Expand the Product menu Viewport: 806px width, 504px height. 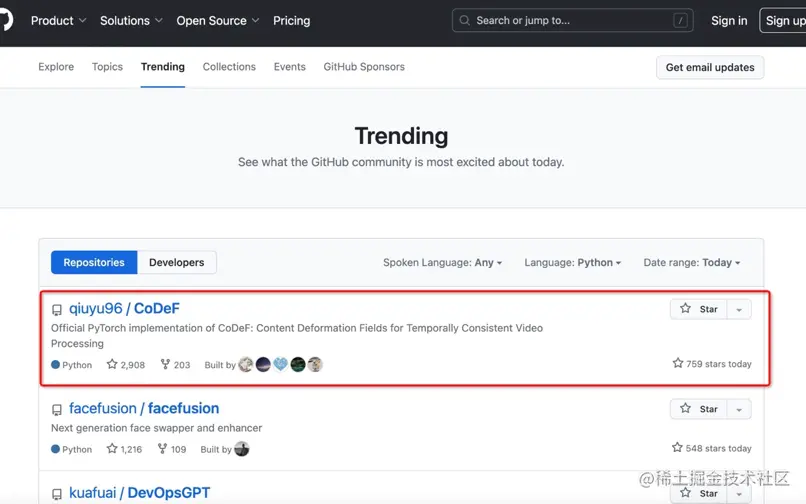click(58, 21)
